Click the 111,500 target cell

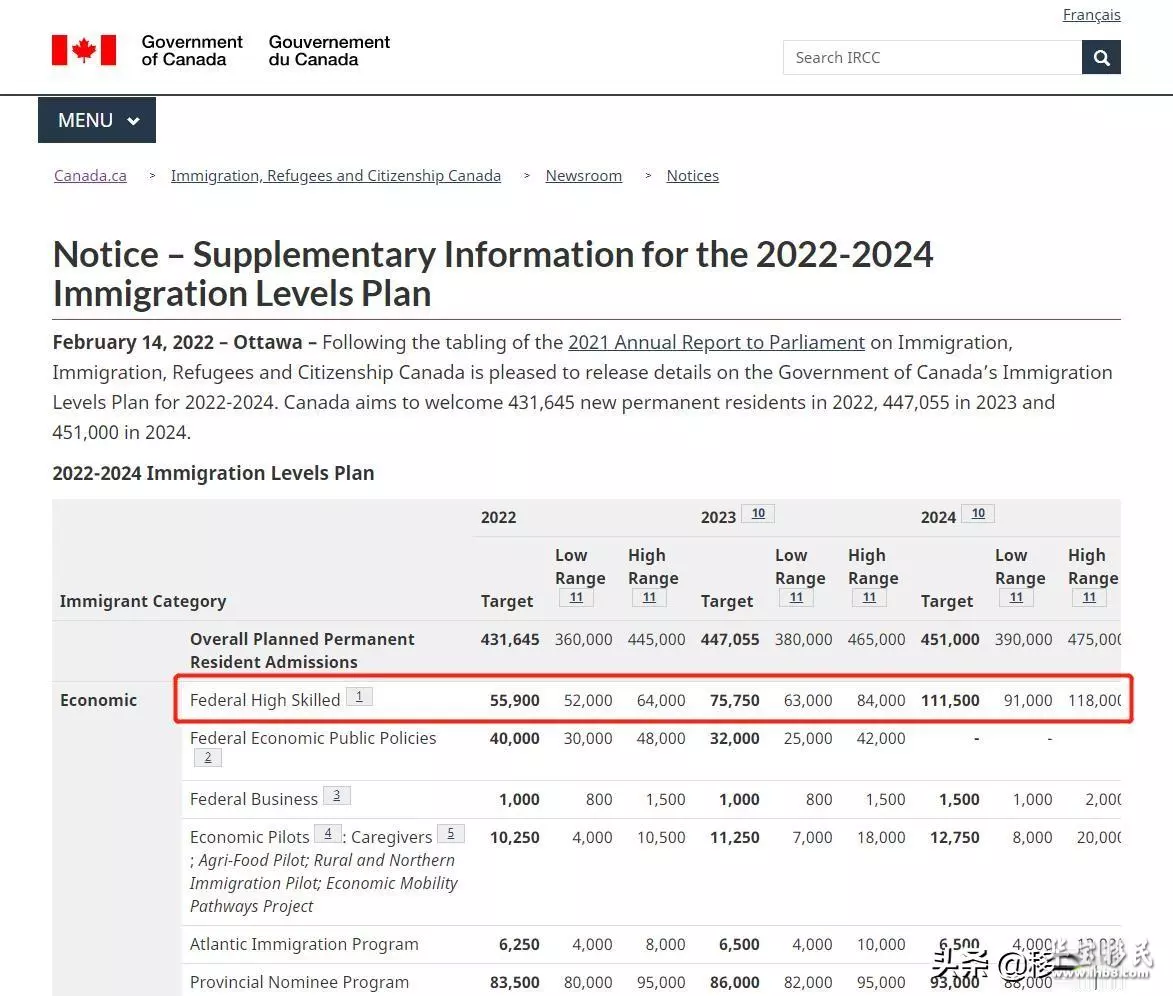tap(950, 700)
